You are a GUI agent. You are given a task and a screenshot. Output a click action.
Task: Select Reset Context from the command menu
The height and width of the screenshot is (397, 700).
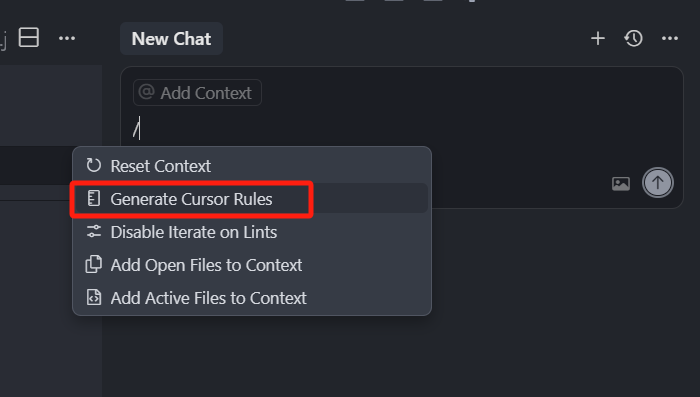(252, 166)
